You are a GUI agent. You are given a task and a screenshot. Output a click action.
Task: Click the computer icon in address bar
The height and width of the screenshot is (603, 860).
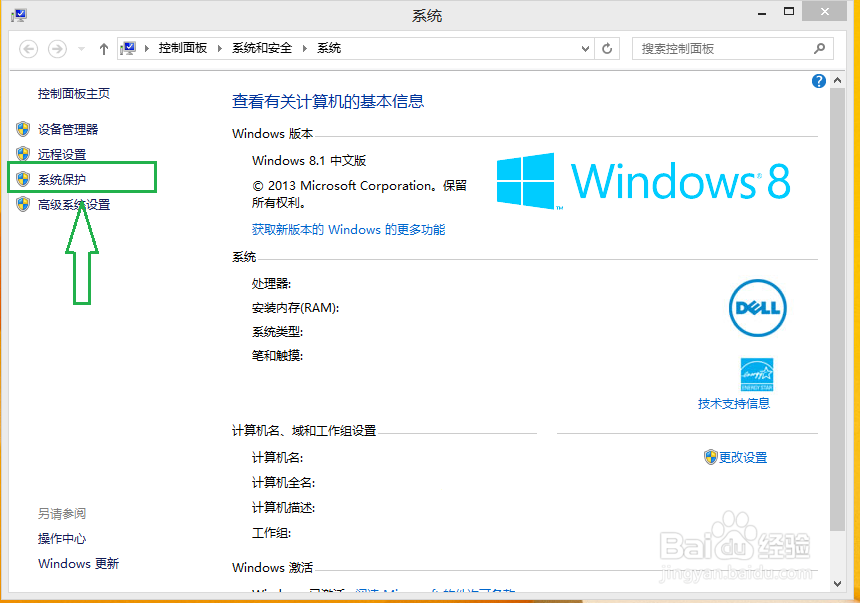tap(128, 48)
